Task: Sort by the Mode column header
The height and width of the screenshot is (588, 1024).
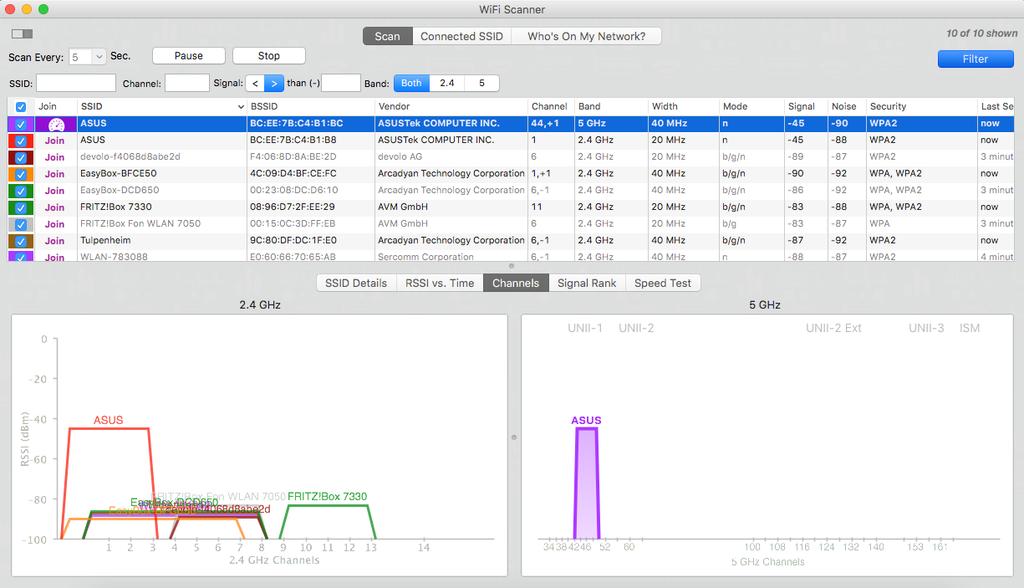Action: point(752,106)
